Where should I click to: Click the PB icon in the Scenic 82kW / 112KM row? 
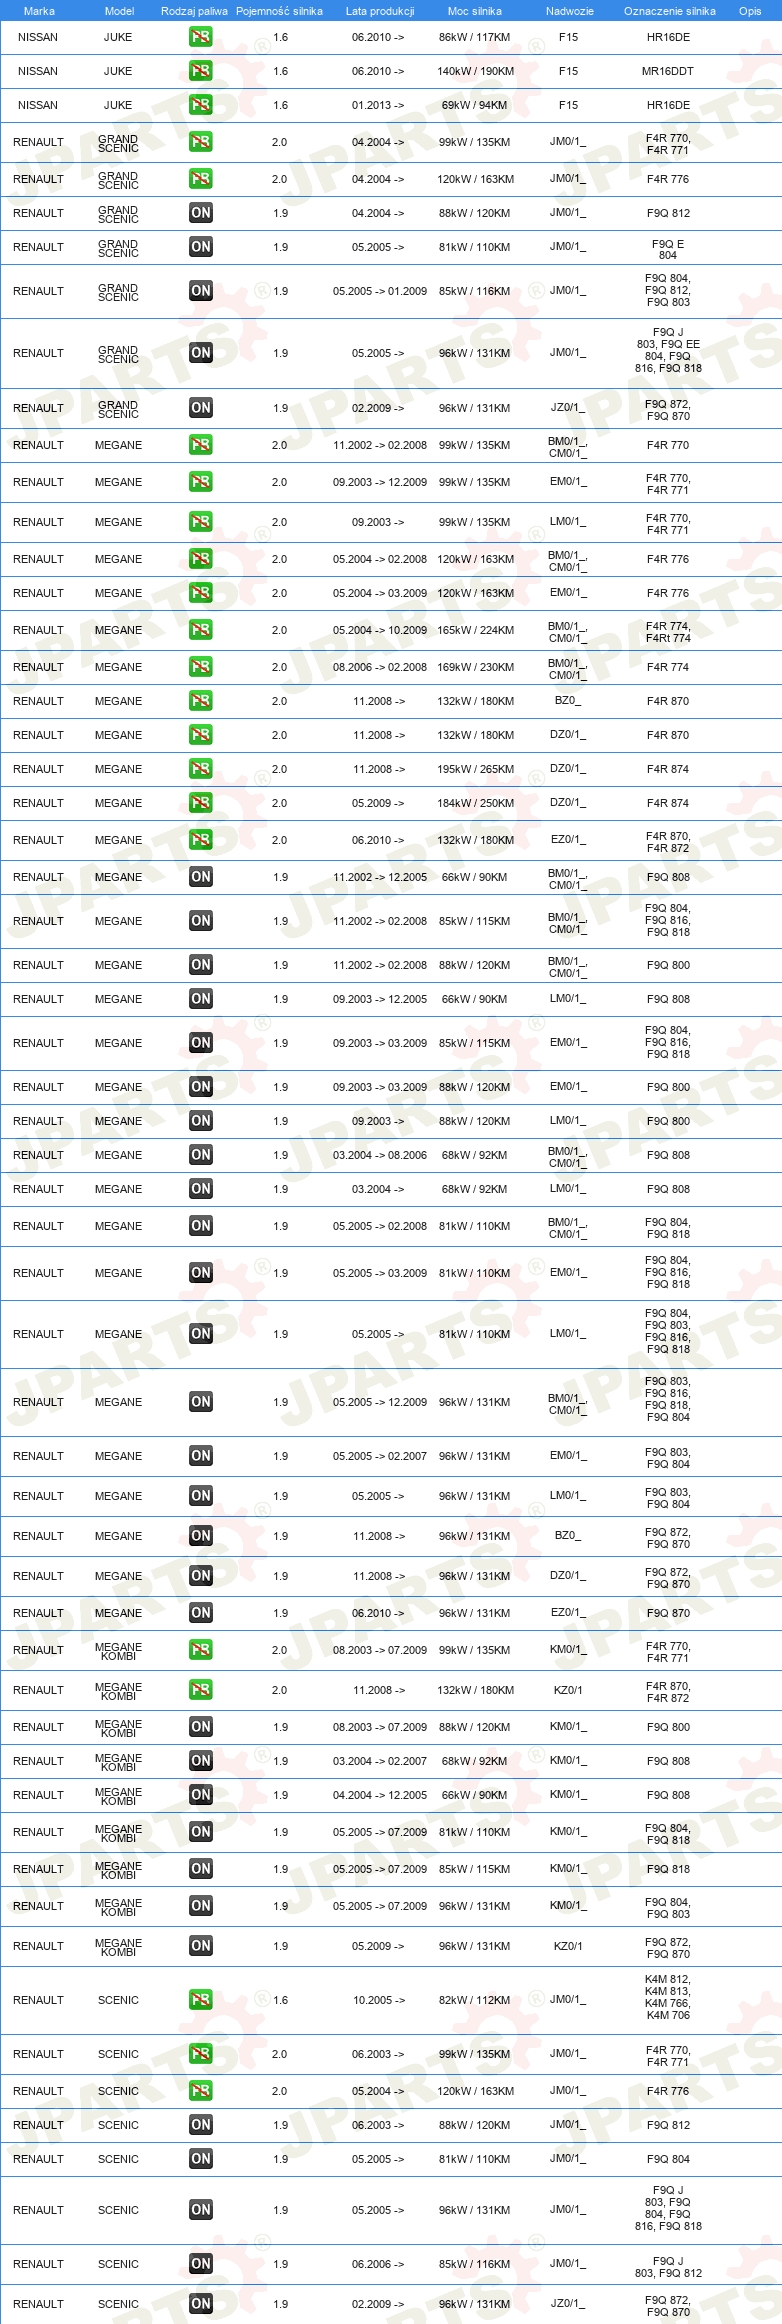[x=201, y=2000]
